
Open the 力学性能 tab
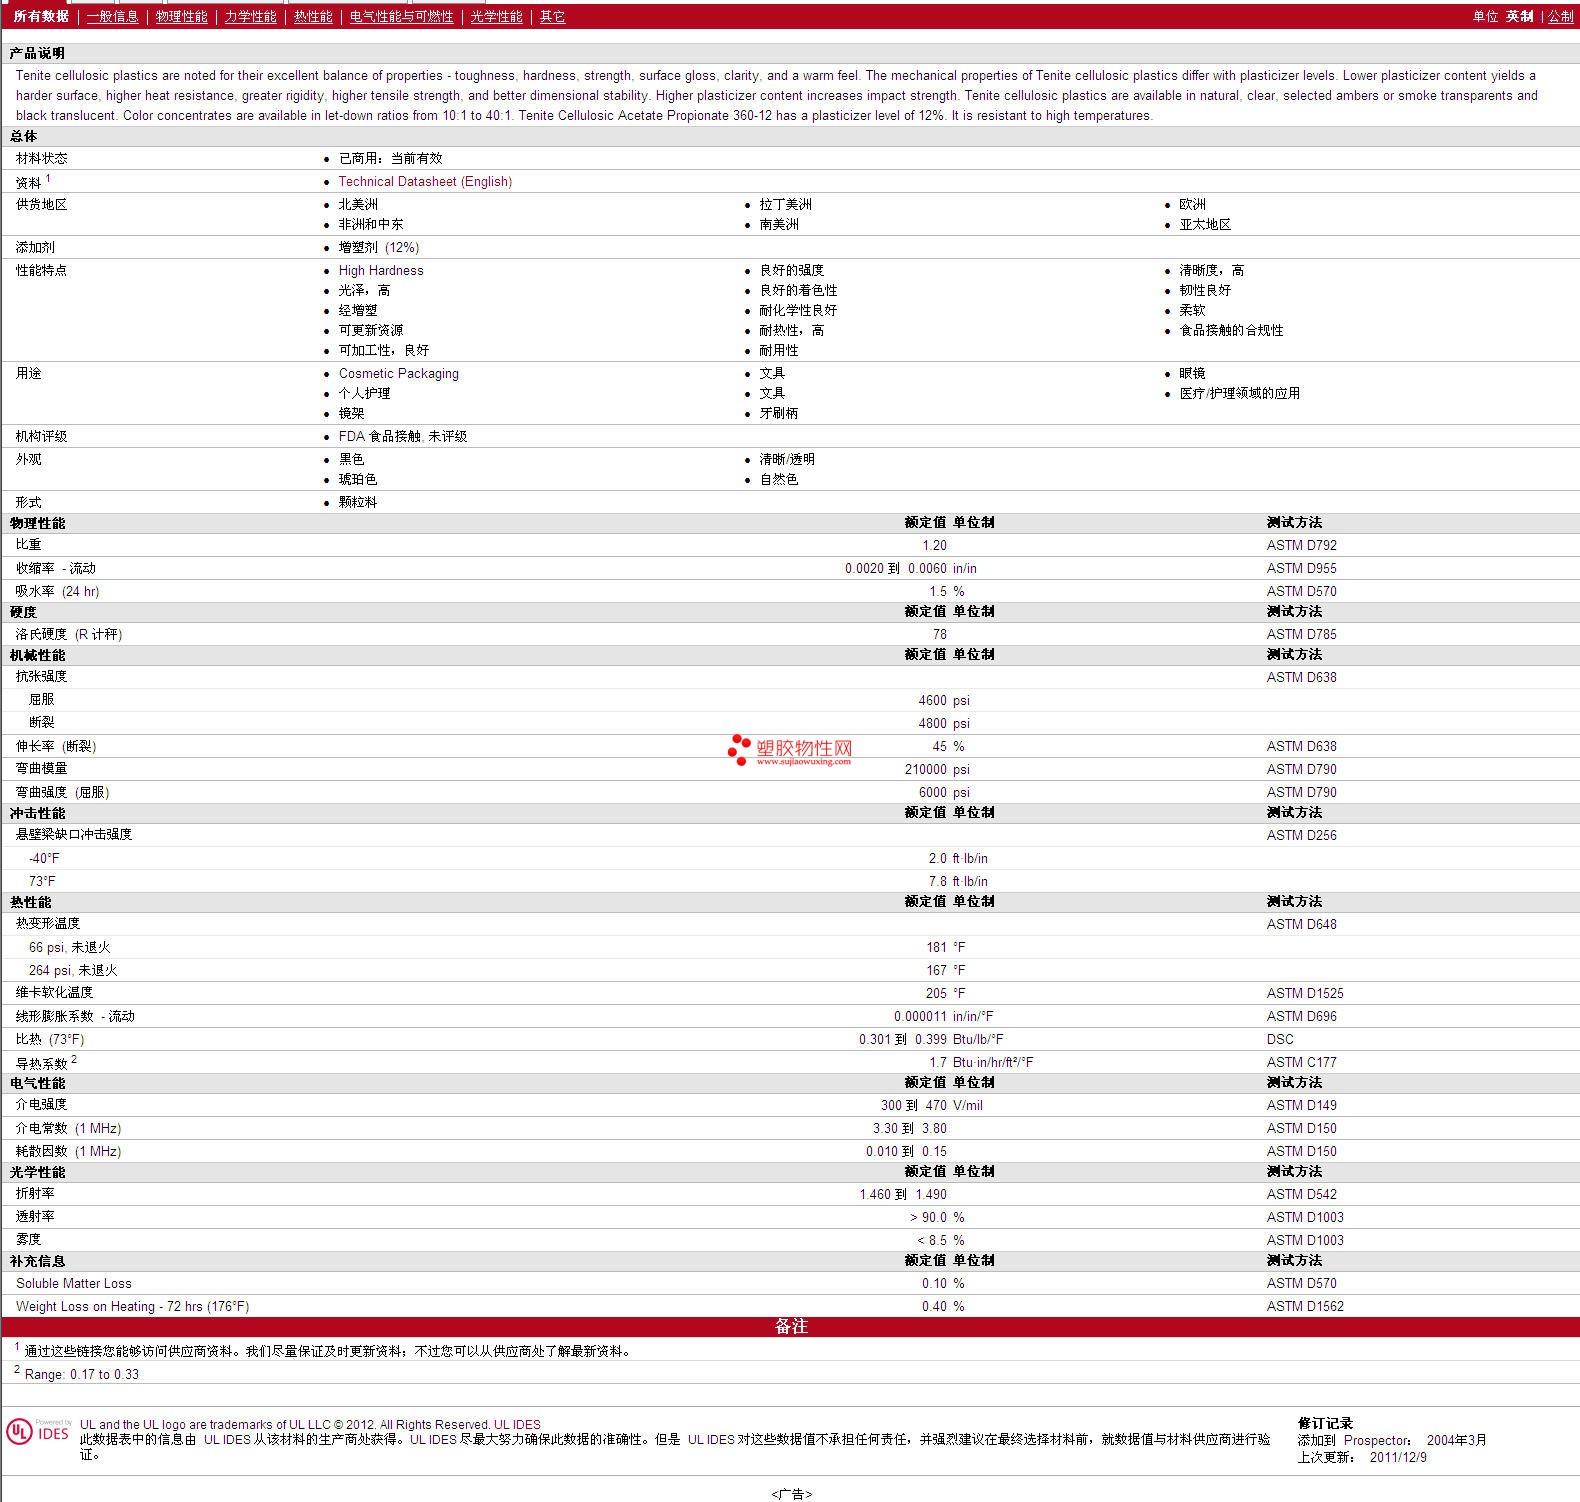[x=250, y=16]
